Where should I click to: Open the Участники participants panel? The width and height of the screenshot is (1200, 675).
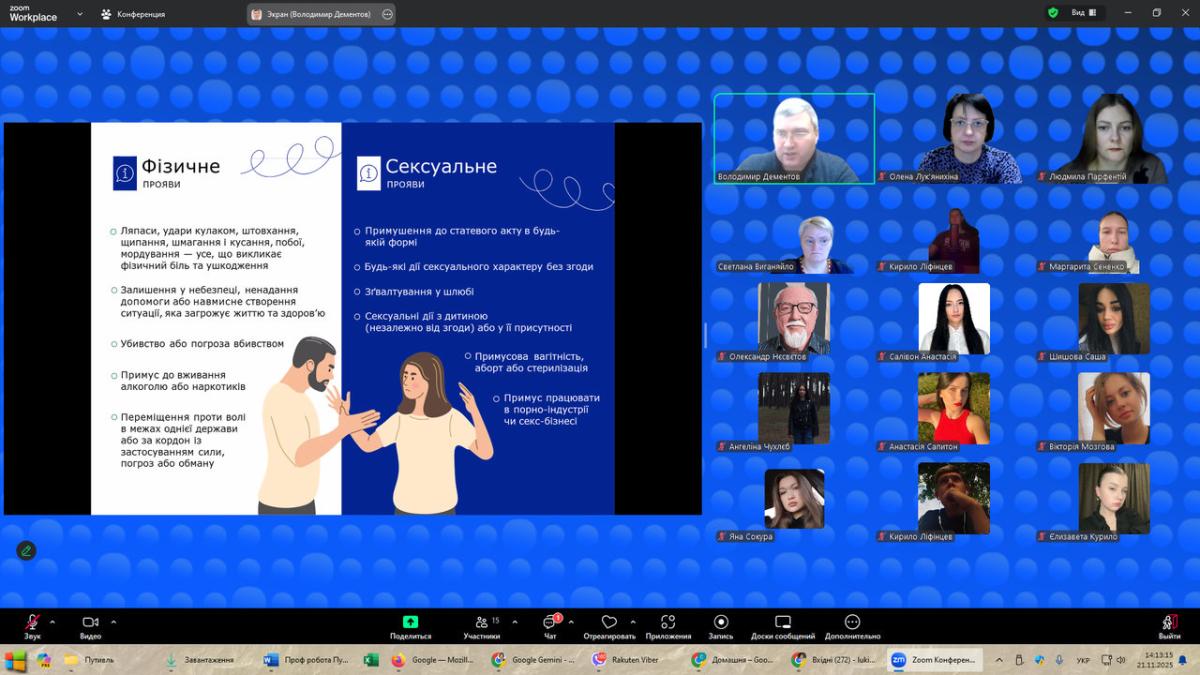[x=482, y=622]
